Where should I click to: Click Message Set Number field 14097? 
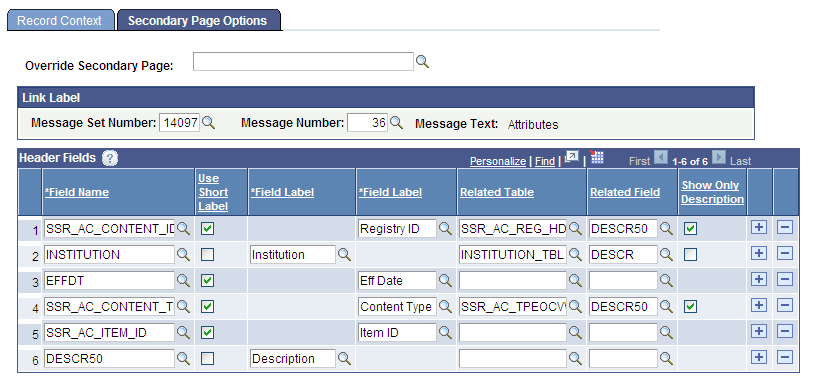click(x=180, y=123)
